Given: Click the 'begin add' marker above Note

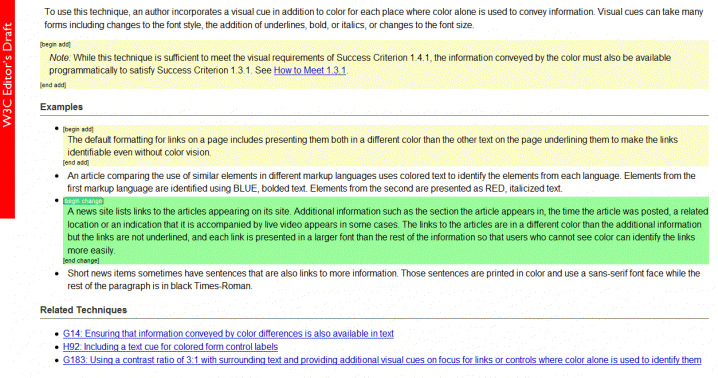Looking at the screenshot, I should tap(55, 44).
